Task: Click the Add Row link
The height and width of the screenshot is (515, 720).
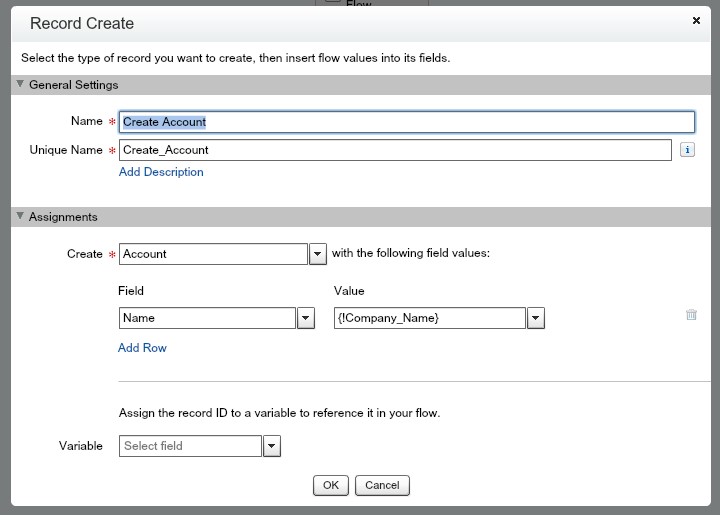Action: [142, 348]
